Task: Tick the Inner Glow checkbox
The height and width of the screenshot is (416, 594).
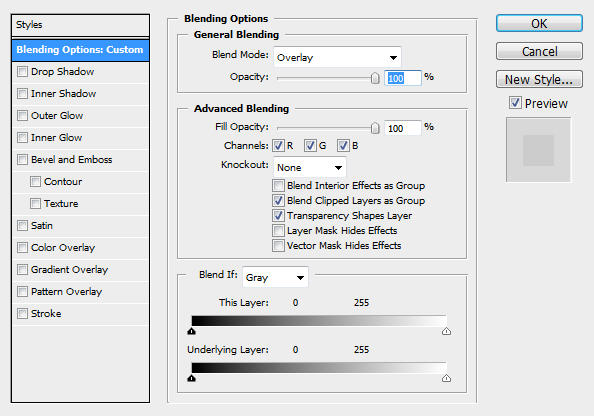Action: point(22,137)
